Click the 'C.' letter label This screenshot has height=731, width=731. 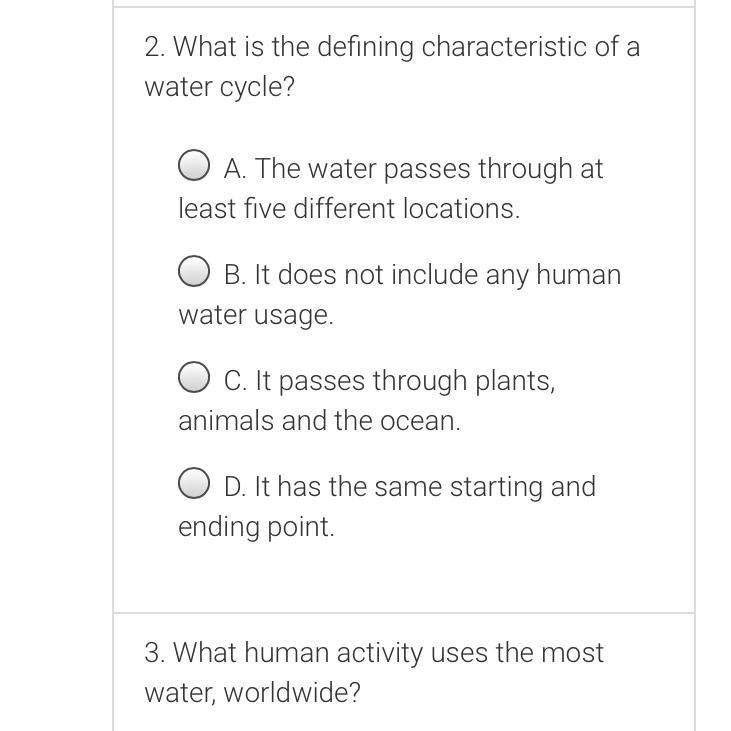click(x=236, y=381)
